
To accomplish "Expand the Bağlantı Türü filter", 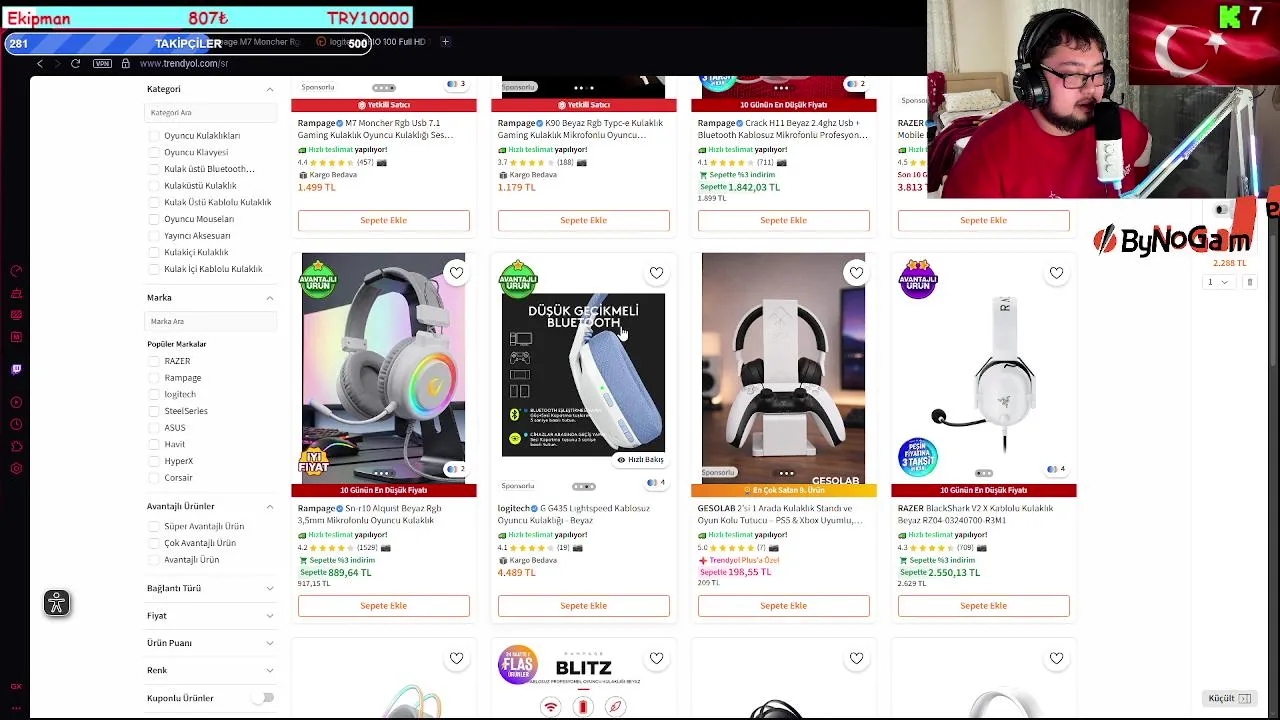I will pos(210,588).
